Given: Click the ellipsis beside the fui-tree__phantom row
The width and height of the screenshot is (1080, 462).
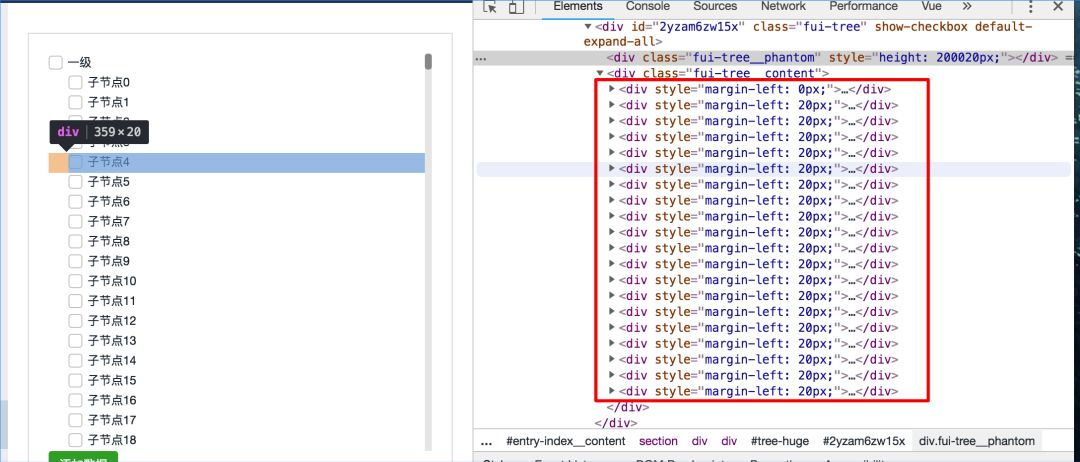Looking at the screenshot, I should pyautogui.click(x=483, y=59).
